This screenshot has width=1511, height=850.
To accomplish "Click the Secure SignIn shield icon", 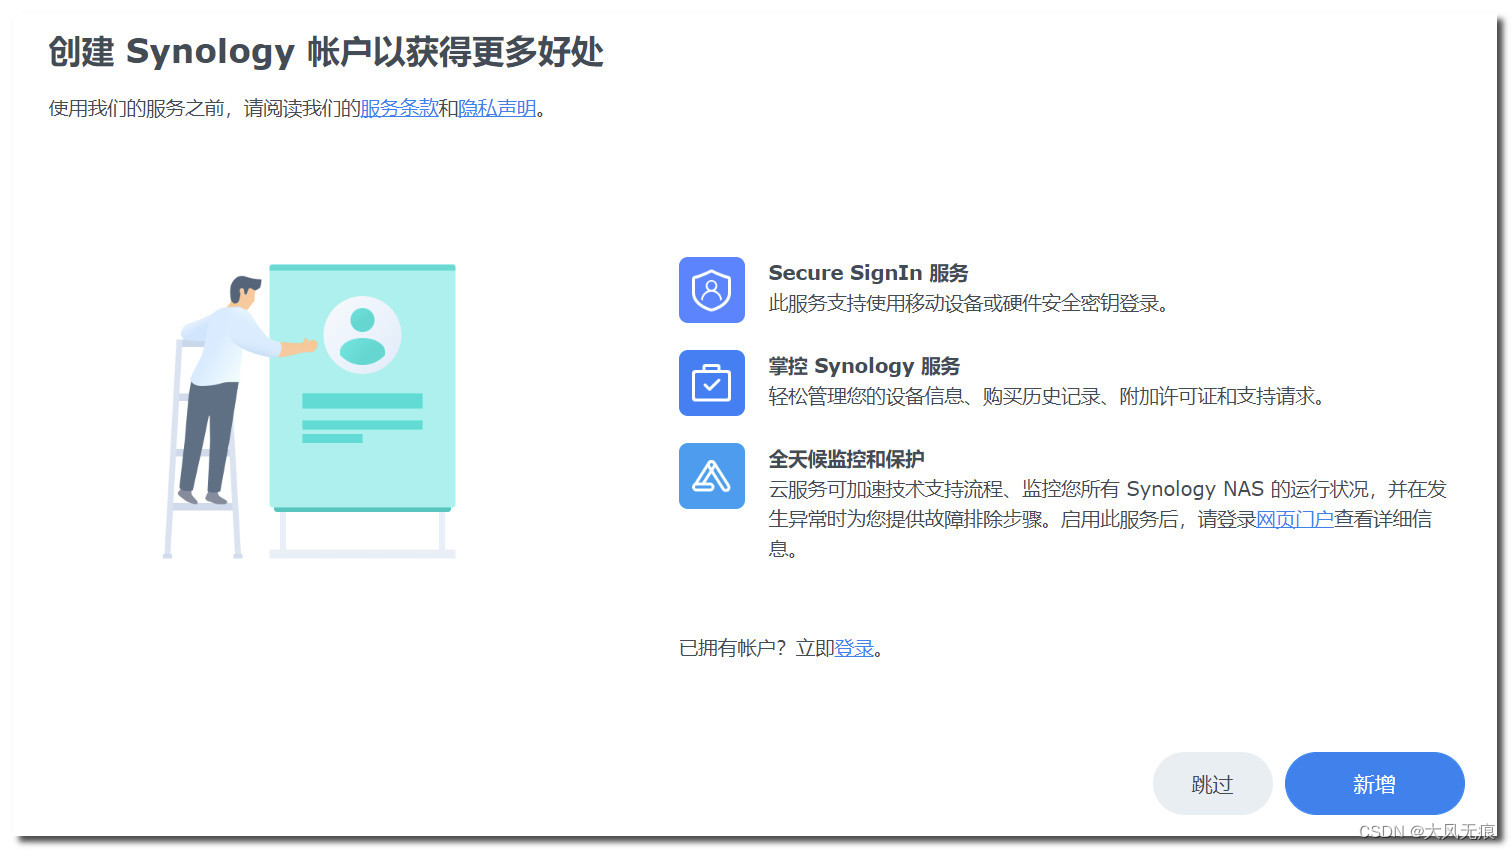I will point(711,290).
